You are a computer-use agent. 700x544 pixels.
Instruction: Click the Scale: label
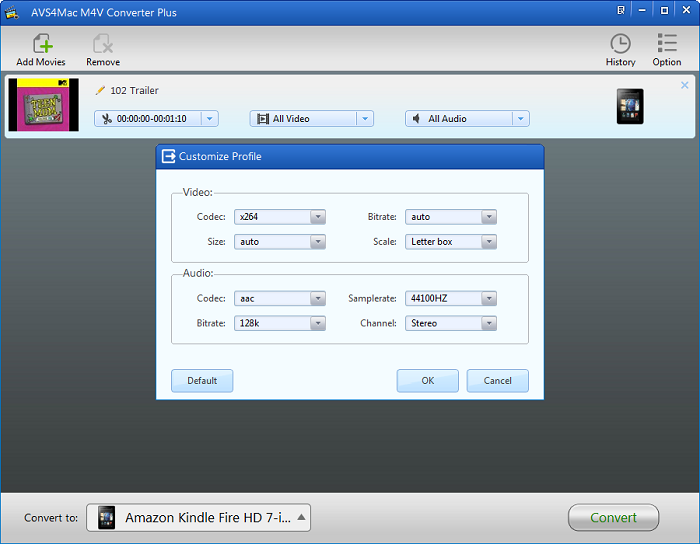click(385, 242)
